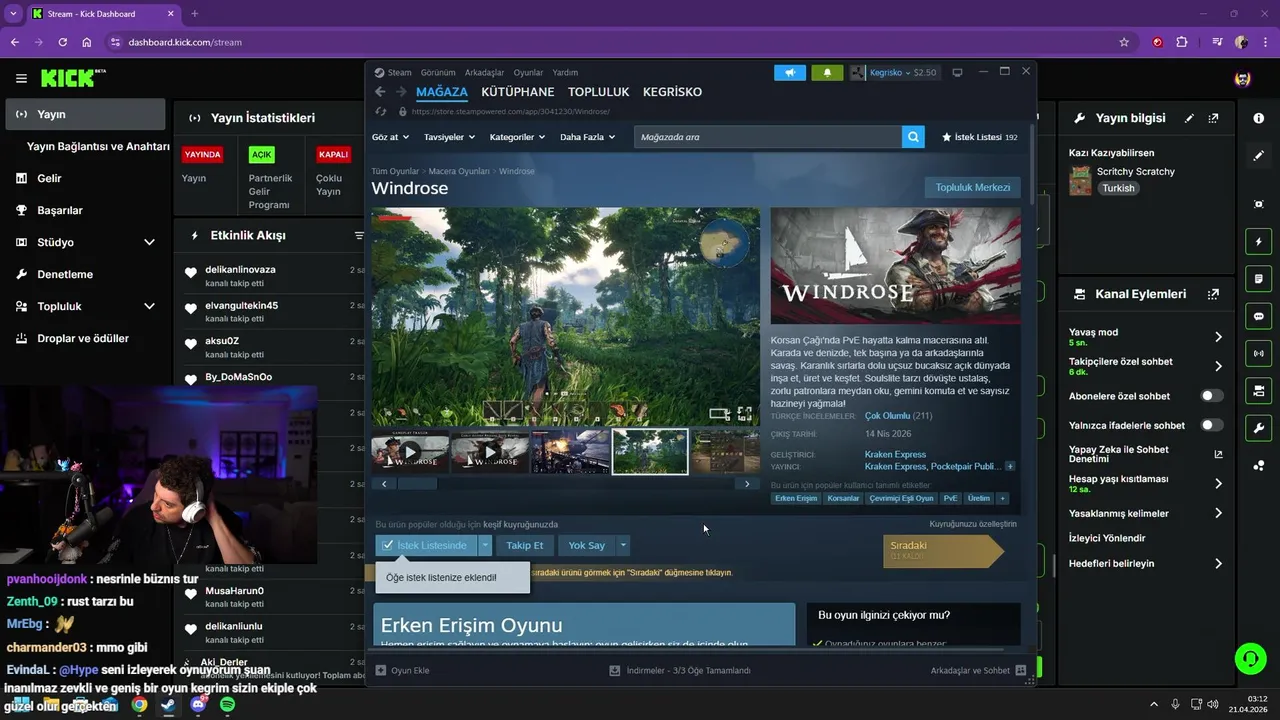Open Spotify from the taskbar
This screenshot has height=720, width=1280.
point(227,705)
